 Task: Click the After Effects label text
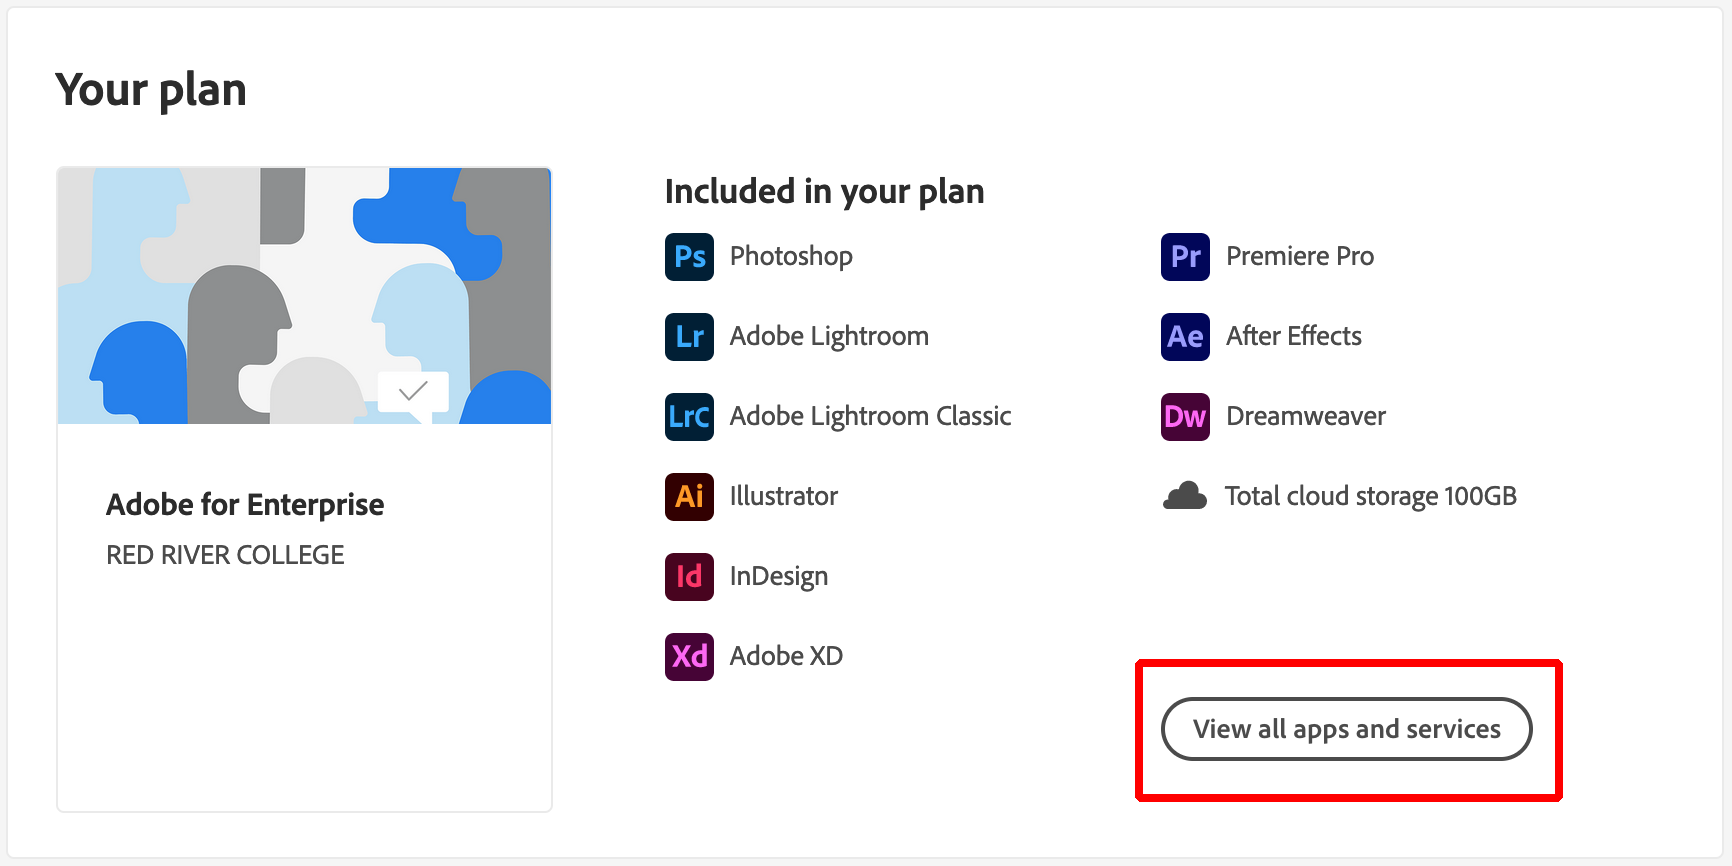click(x=1294, y=336)
